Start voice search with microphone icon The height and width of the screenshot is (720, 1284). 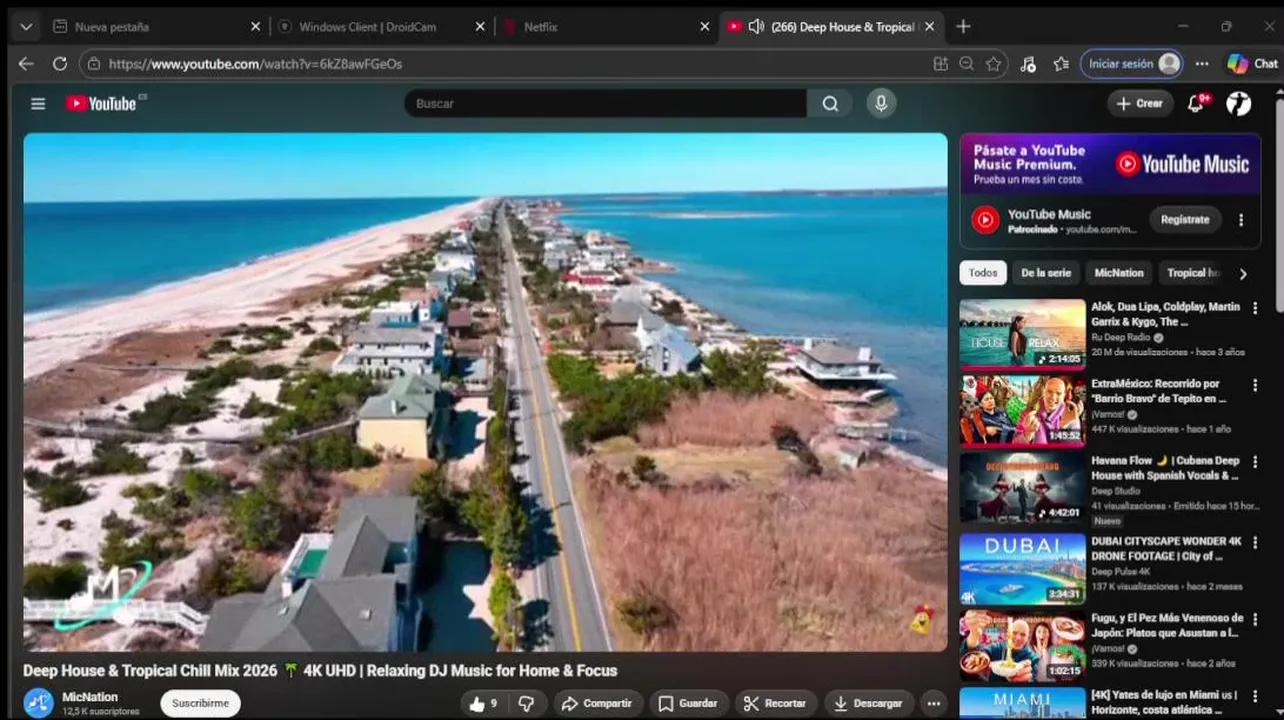pos(881,103)
